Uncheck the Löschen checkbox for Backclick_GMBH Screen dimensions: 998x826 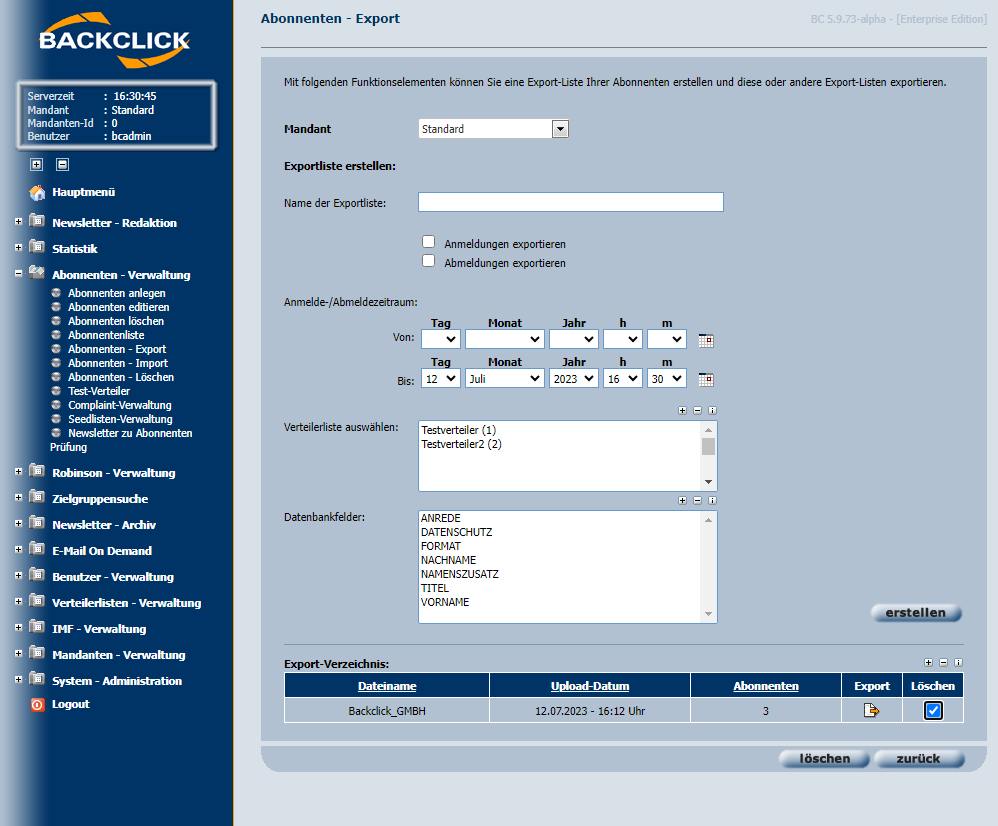933,711
